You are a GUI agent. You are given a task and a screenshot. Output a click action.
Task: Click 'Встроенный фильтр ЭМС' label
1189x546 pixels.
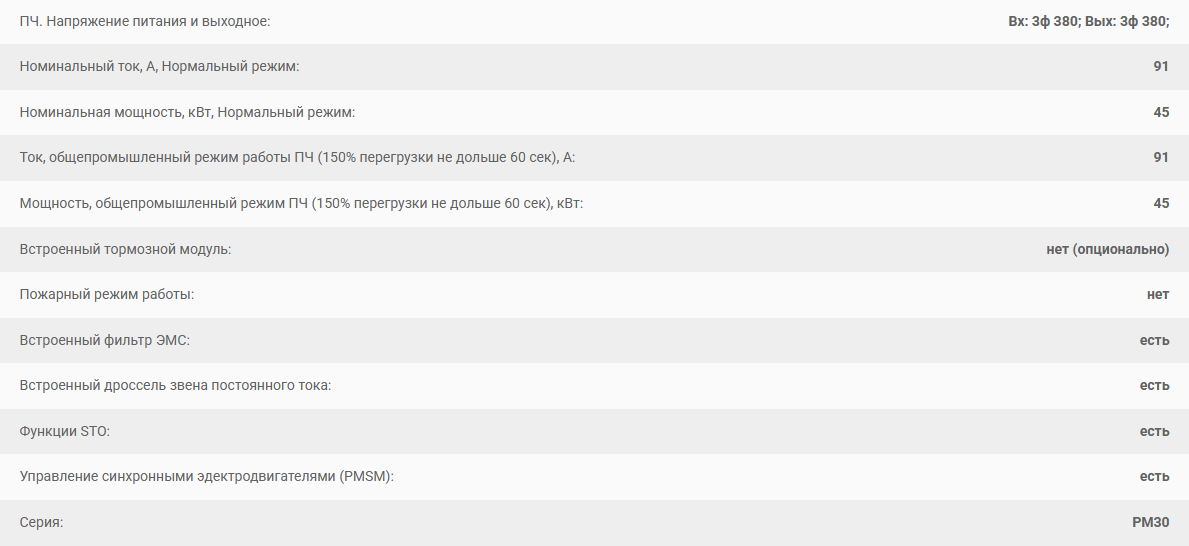coord(105,340)
